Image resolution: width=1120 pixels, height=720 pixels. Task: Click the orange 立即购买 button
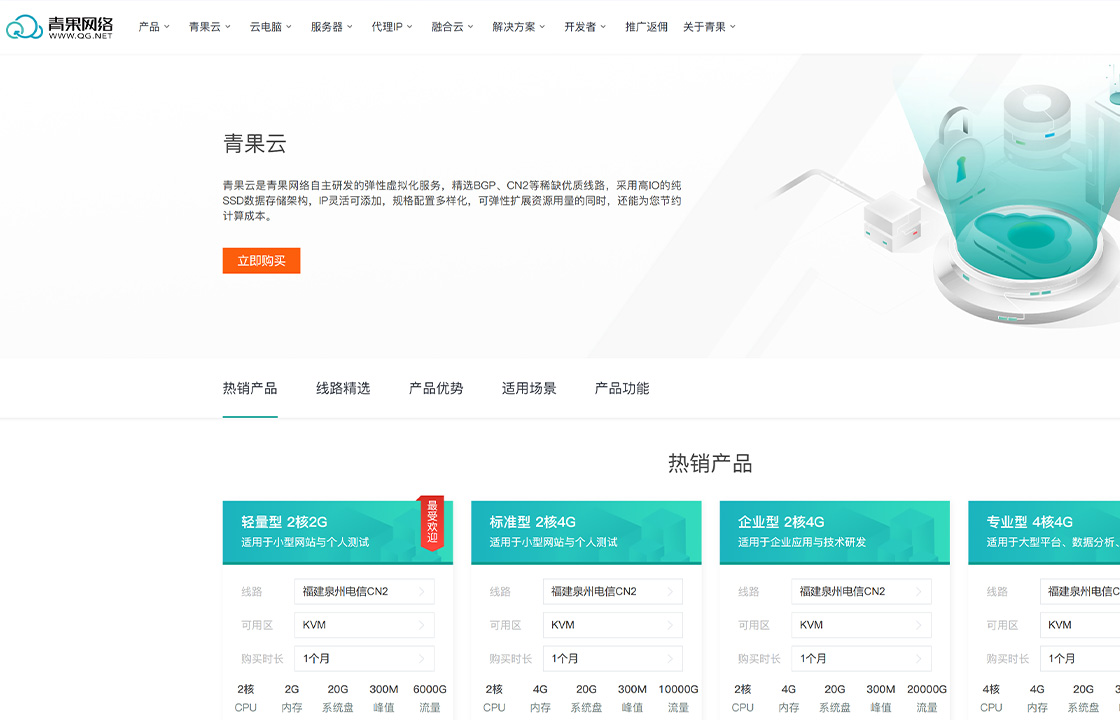click(261, 261)
